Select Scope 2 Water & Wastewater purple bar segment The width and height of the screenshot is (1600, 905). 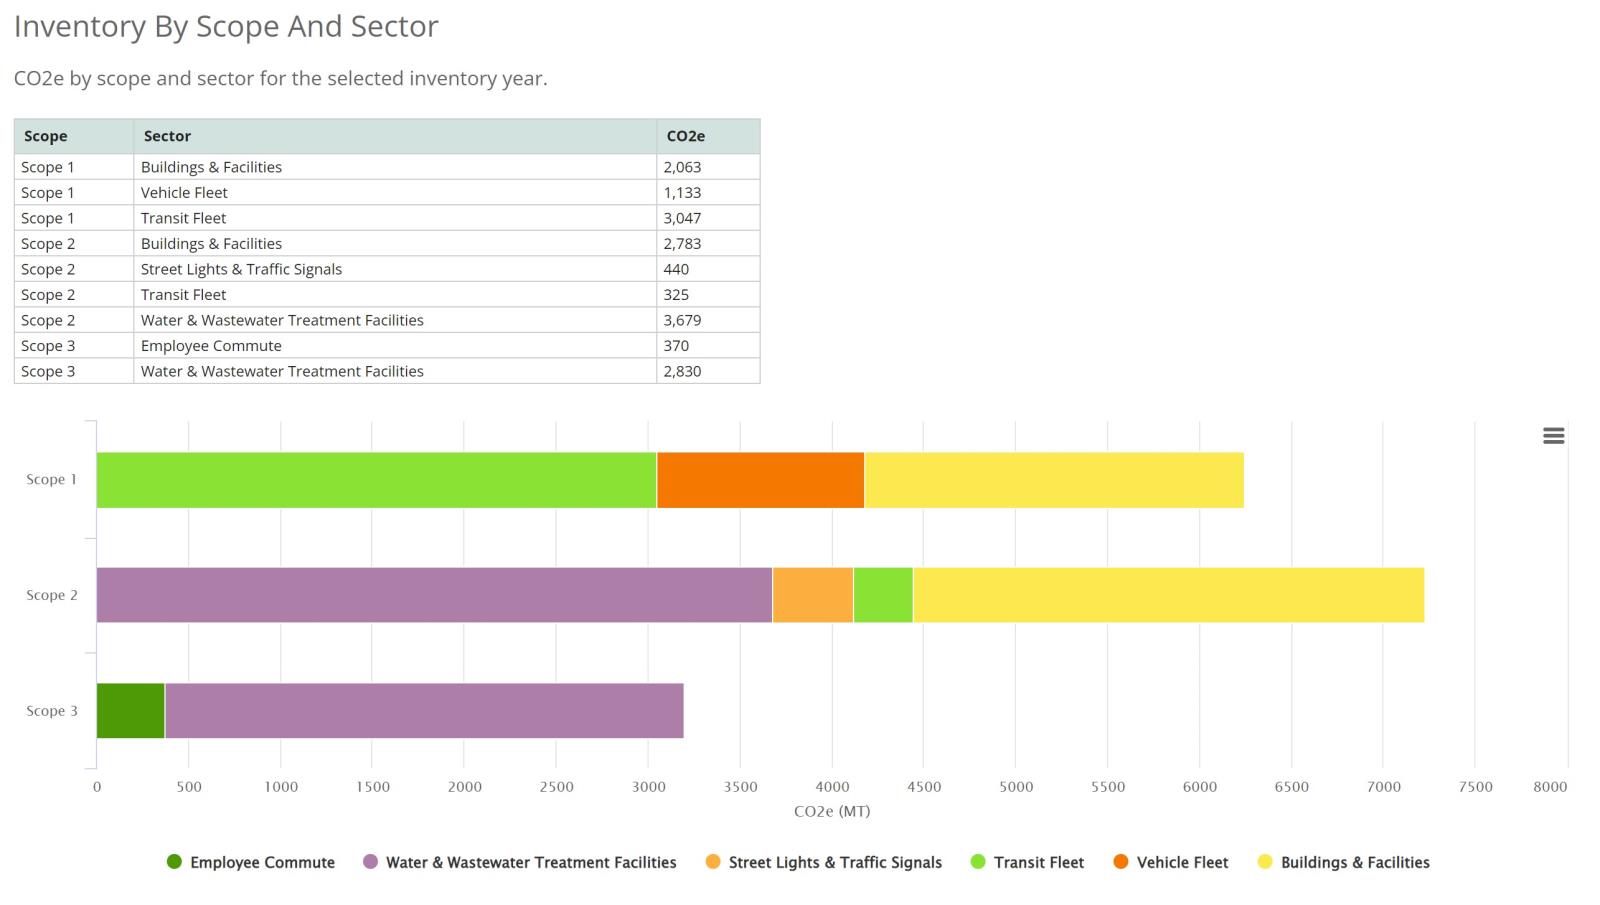point(435,595)
